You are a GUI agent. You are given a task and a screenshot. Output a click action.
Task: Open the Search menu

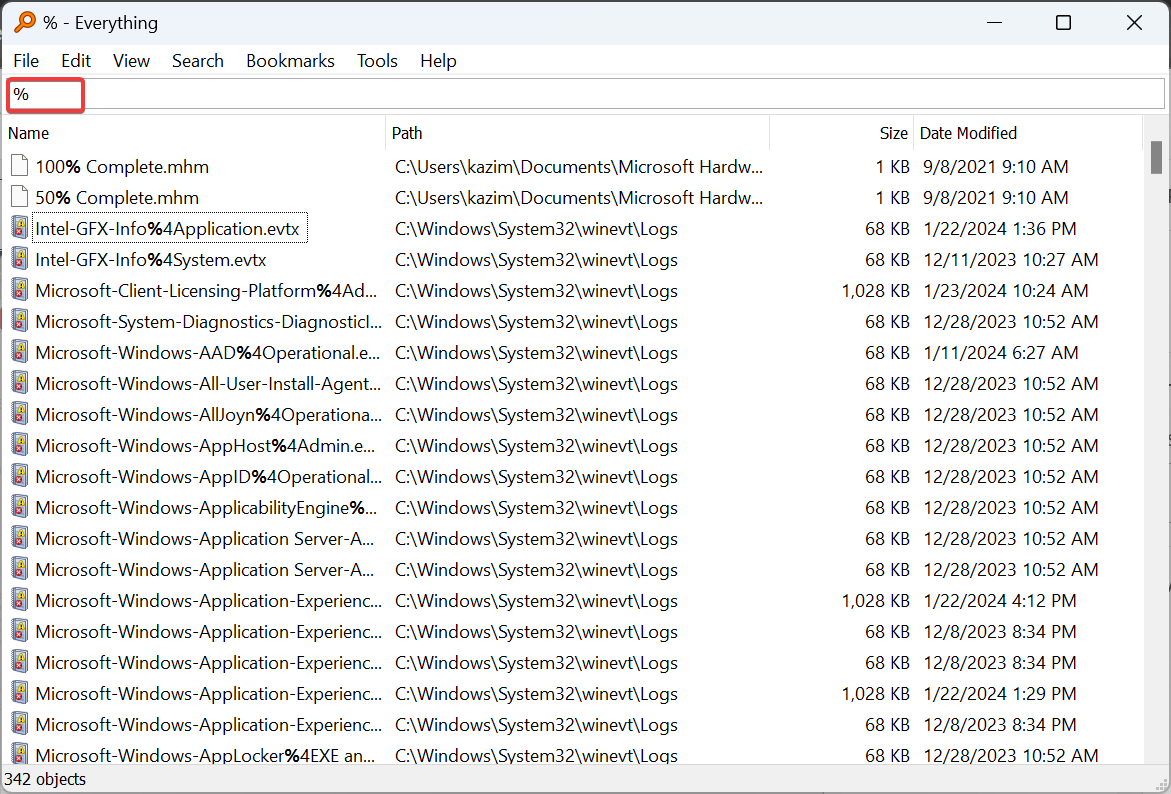[x=198, y=61]
